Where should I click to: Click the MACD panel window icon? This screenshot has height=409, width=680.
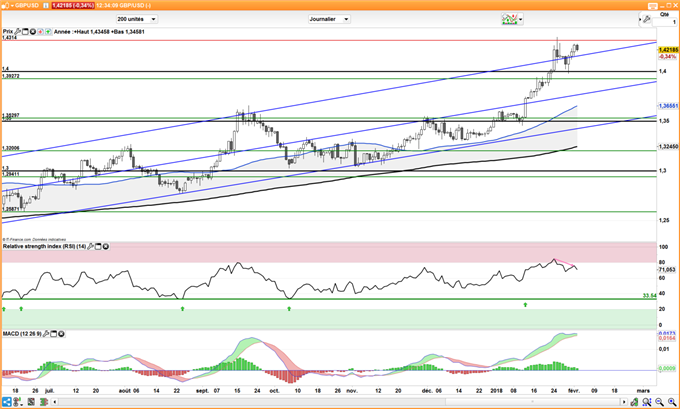(54, 334)
